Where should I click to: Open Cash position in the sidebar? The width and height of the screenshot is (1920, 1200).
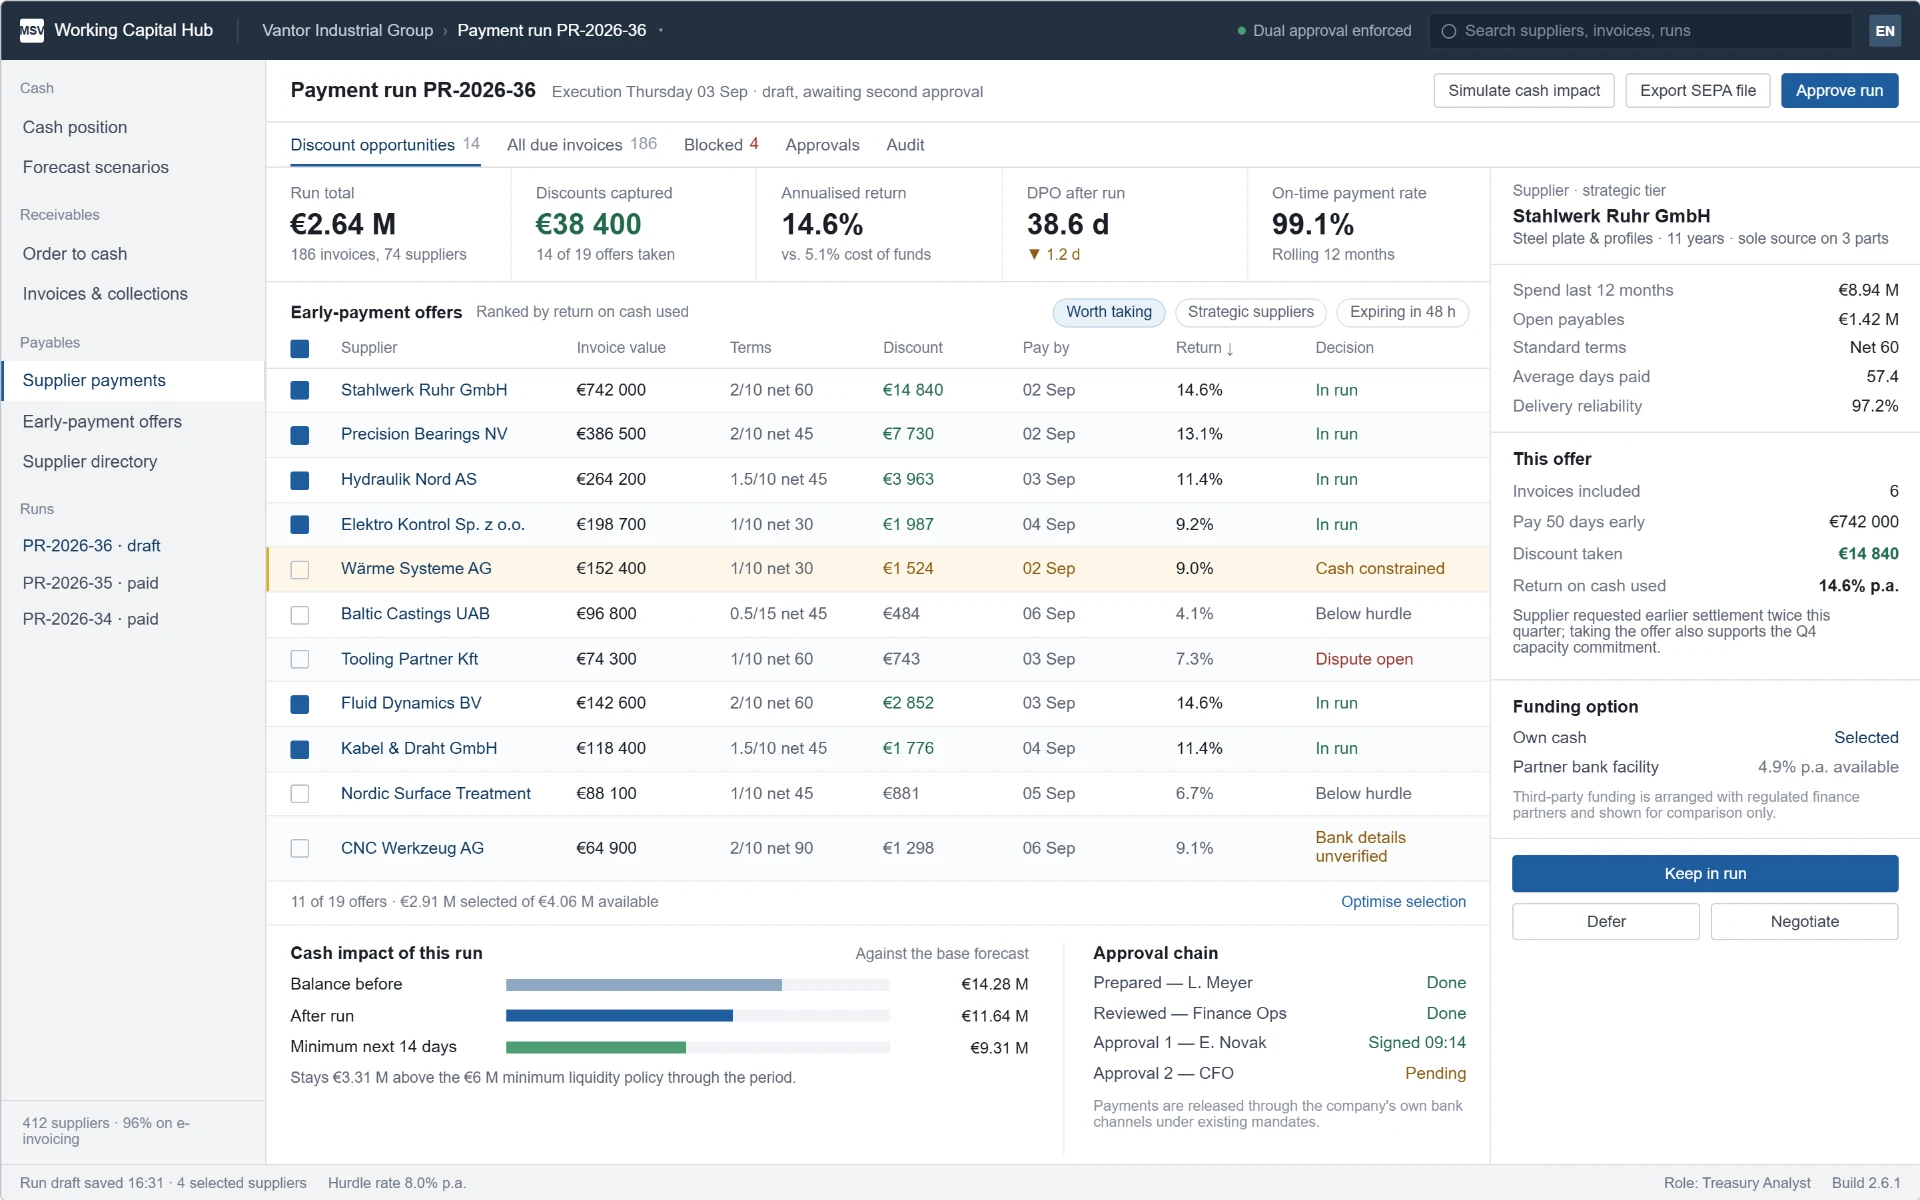tap(134, 127)
